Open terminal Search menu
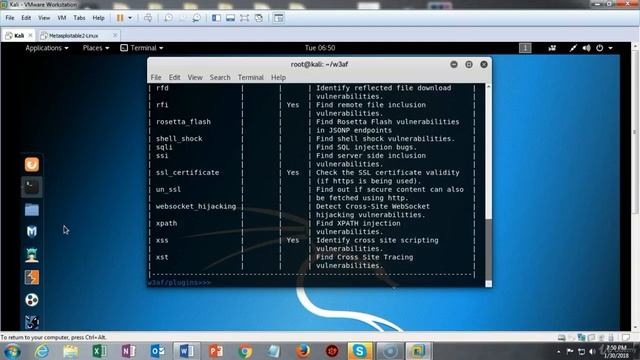Viewport: 640px width, 360px height. pos(220,78)
